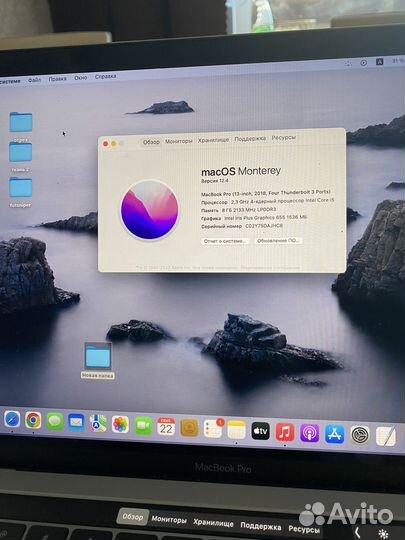
Task: Open the Messages app in the Dock
Action: [x=55, y=422]
